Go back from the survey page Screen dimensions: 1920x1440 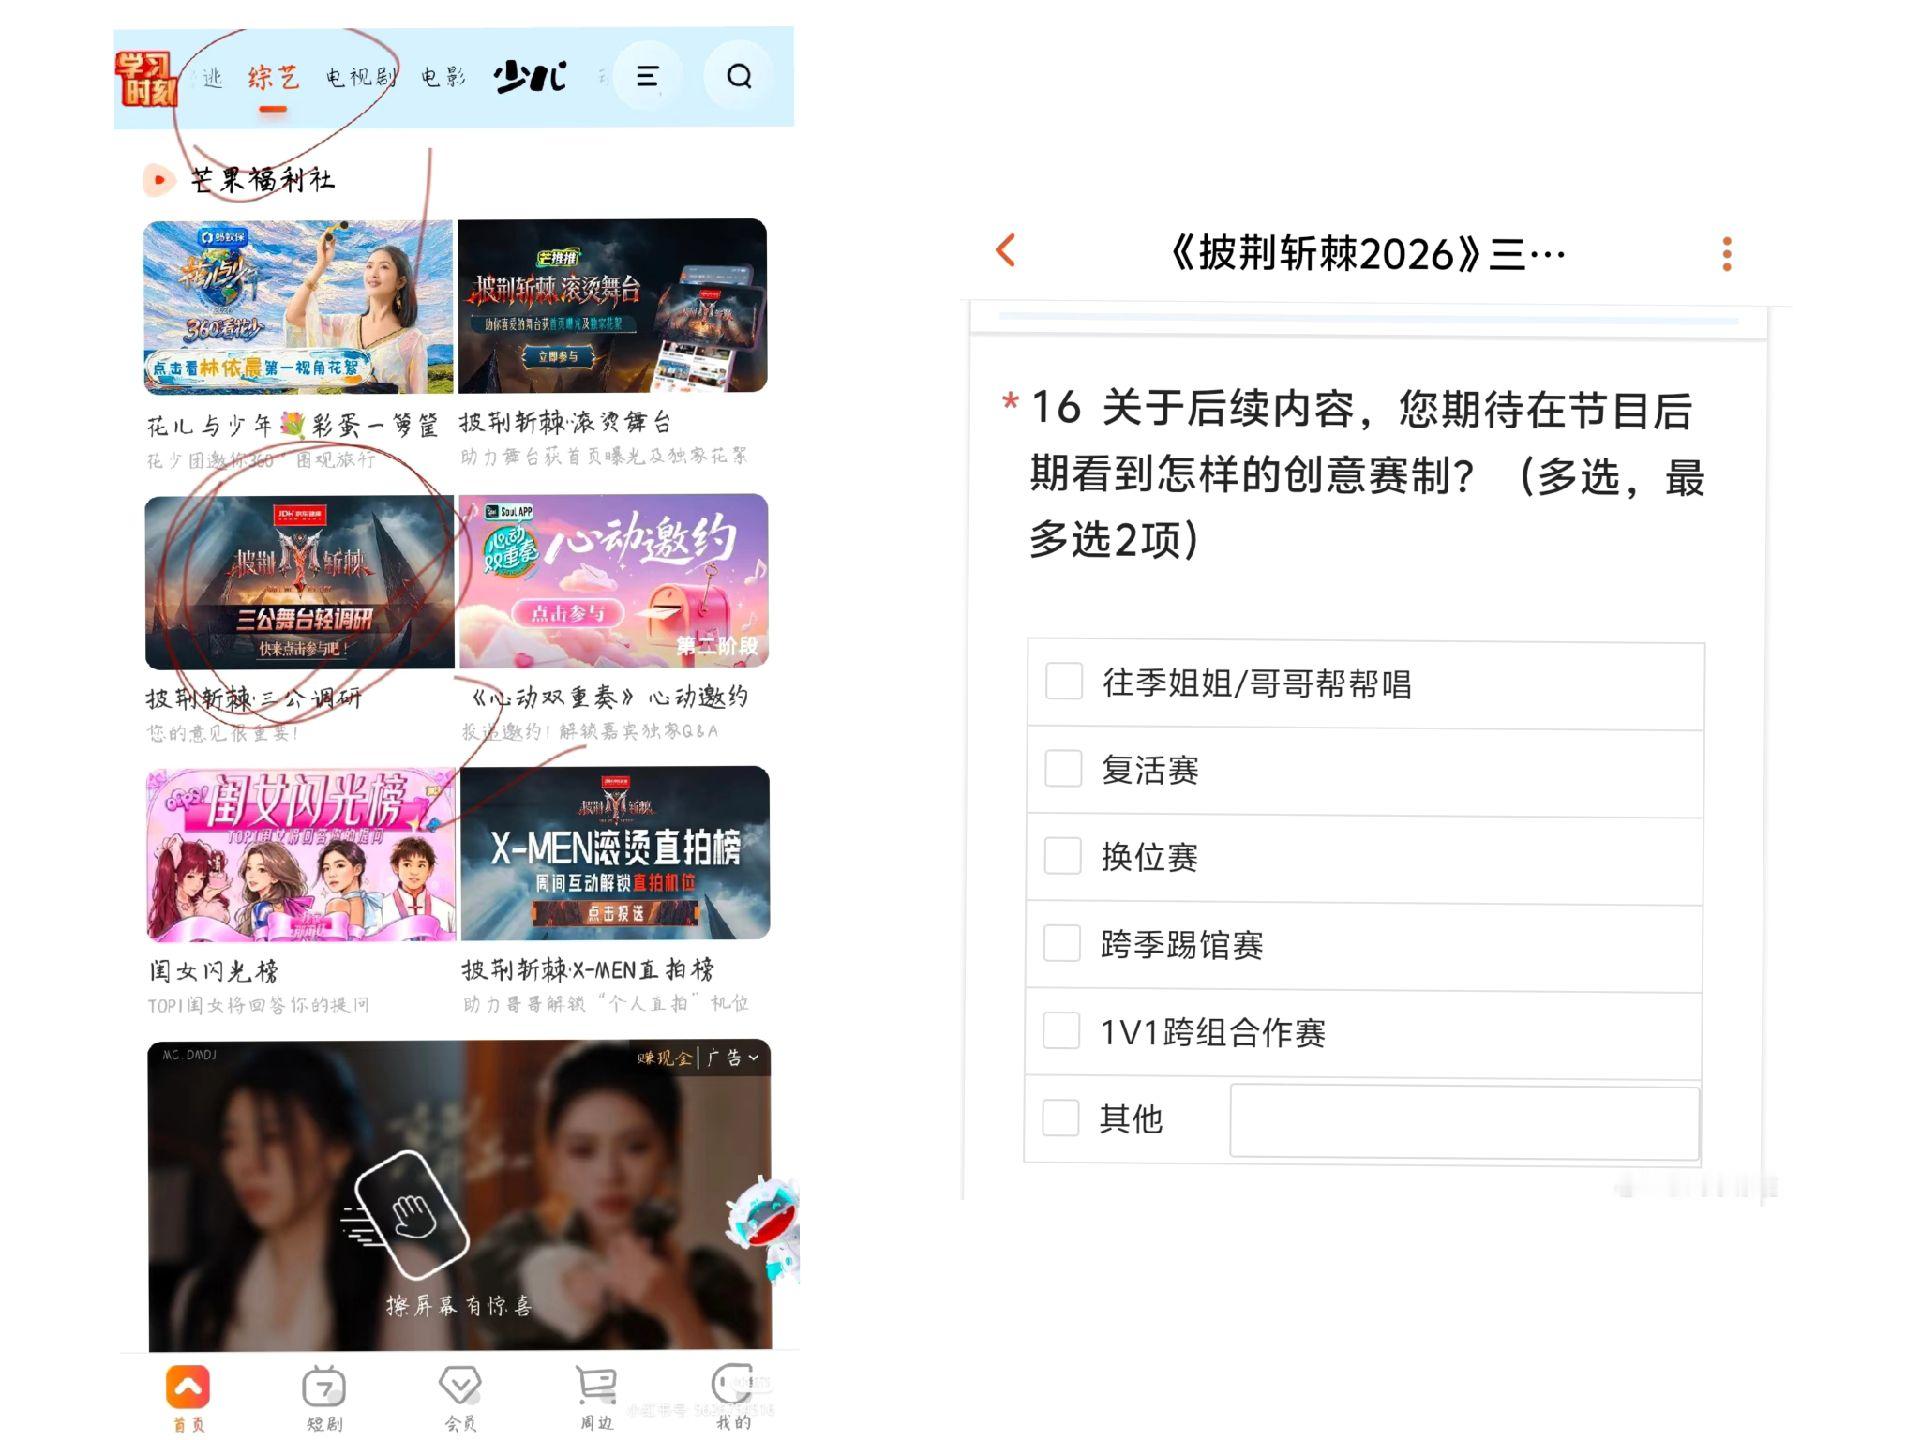[x=1006, y=250]
